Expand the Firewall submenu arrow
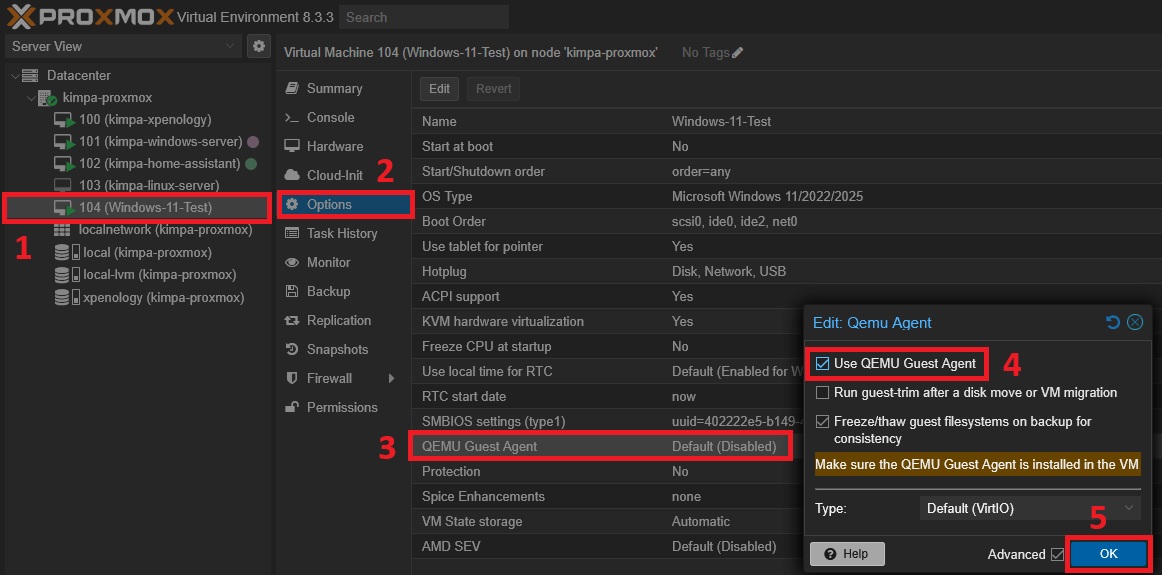The height and width of the screenshot is (575, 1162). tap(389, 379)
